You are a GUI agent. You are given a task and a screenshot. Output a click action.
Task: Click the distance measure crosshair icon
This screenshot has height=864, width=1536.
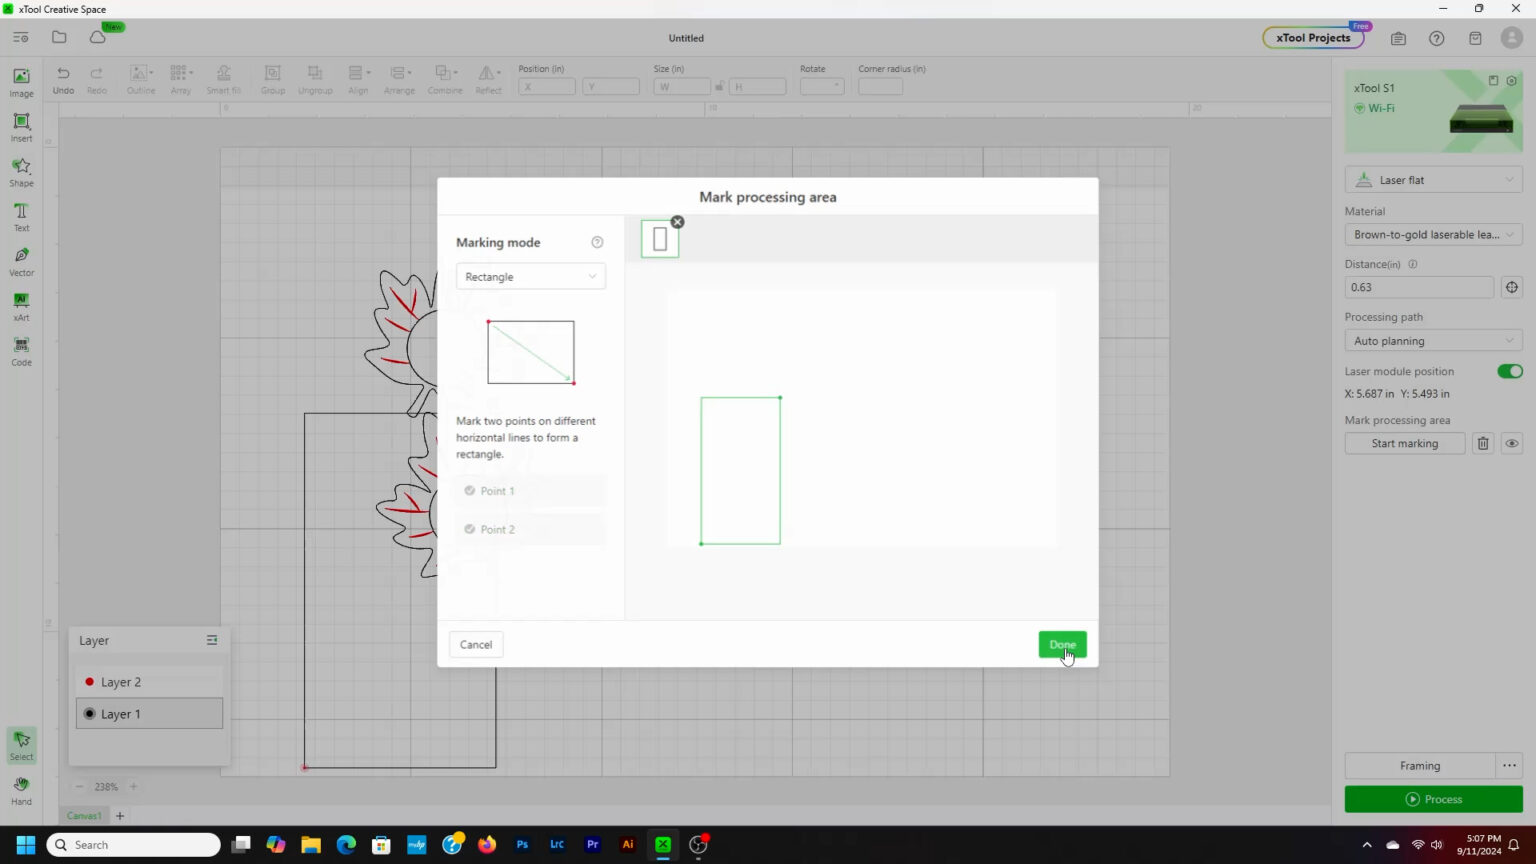1511,287
